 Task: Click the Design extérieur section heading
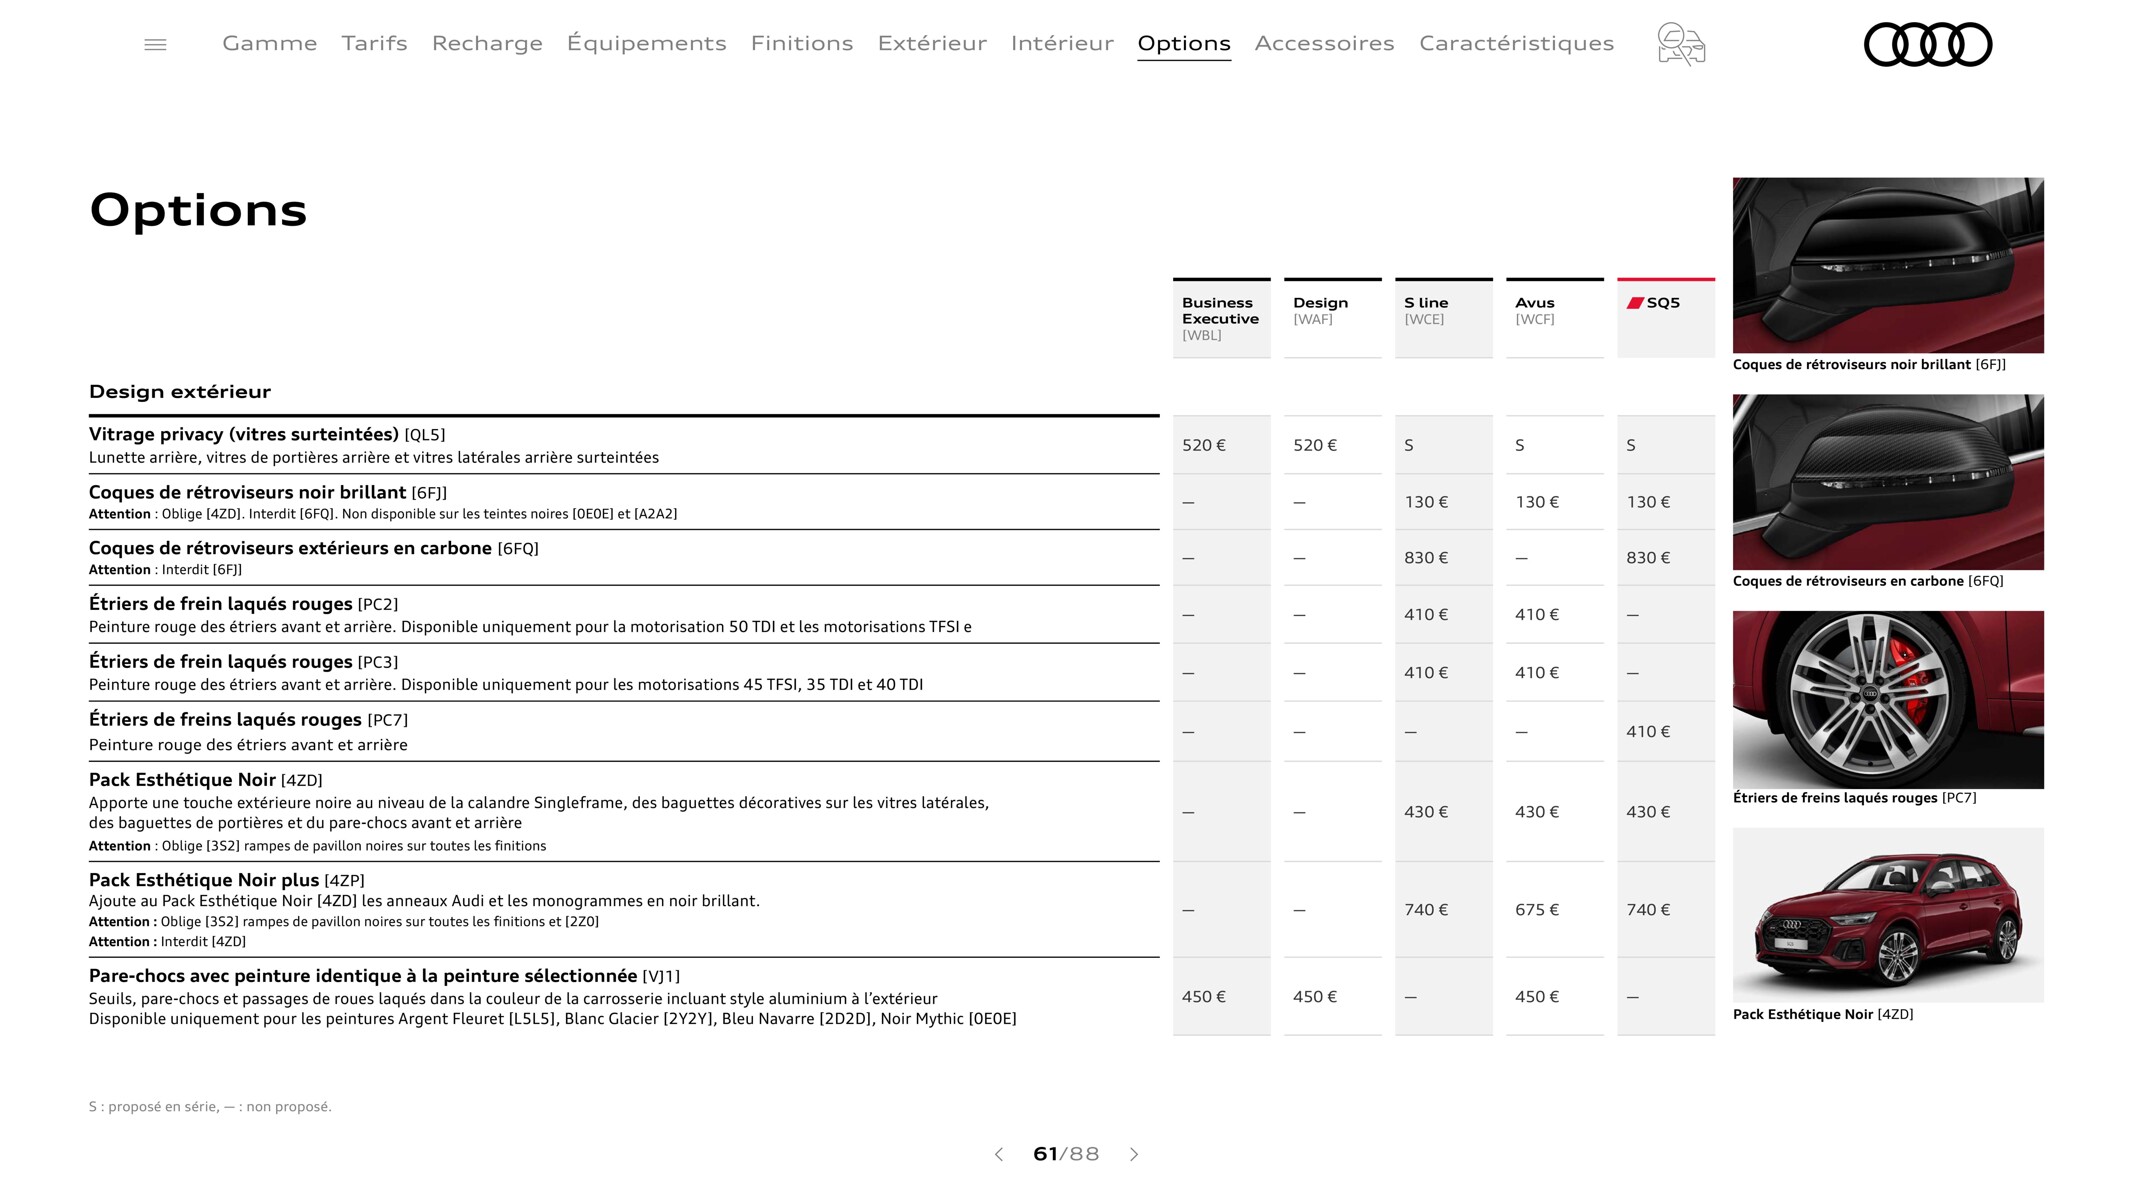[180, 392]
